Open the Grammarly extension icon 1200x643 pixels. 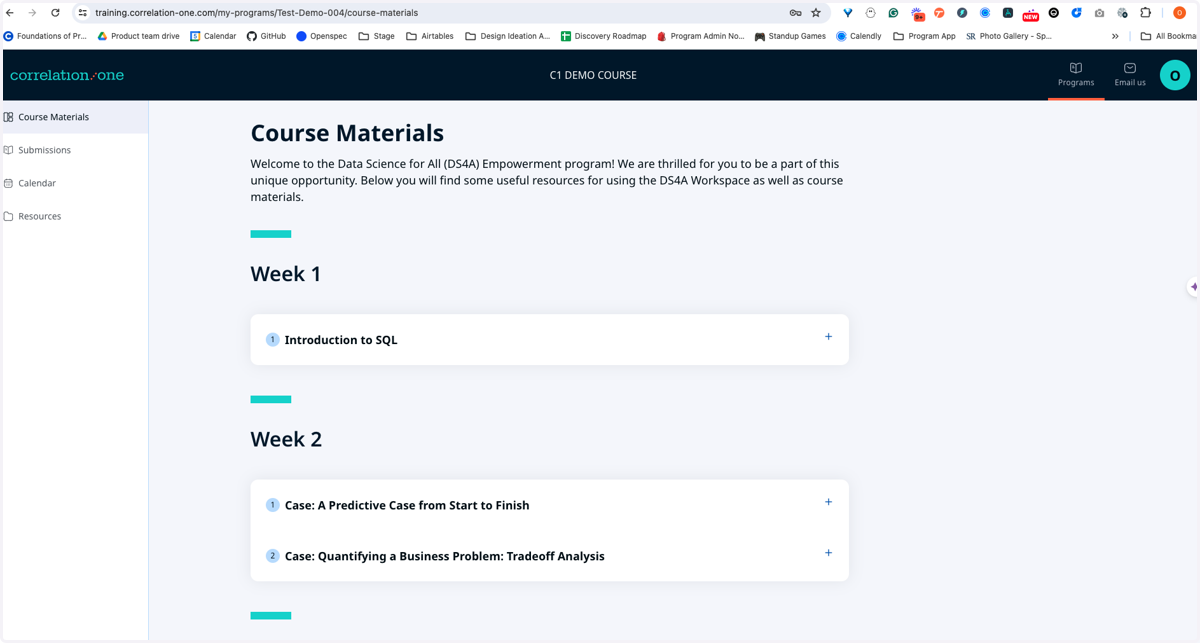click(893, 13)
